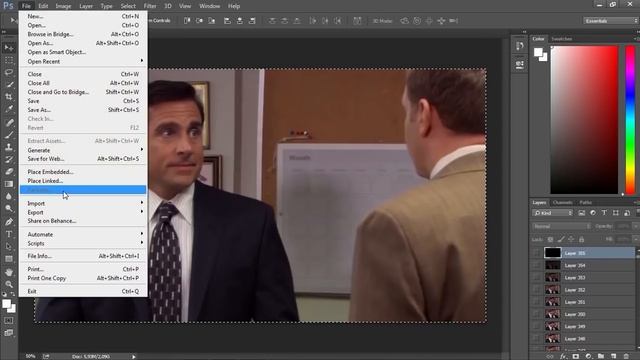Viewport: 640px width, 360px height.
Task: Open the History panel icon
Action: [x=520, y=46]
